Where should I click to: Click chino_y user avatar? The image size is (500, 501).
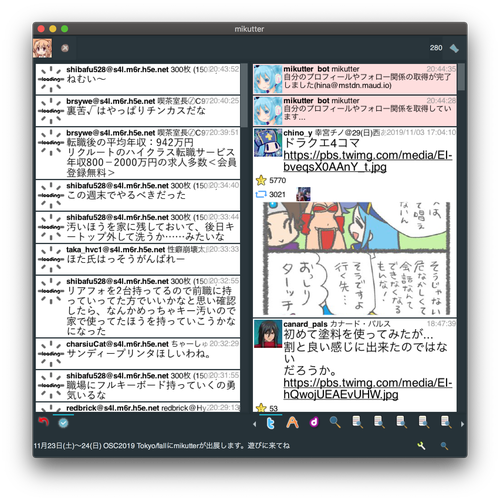click(x=268, y=143)
